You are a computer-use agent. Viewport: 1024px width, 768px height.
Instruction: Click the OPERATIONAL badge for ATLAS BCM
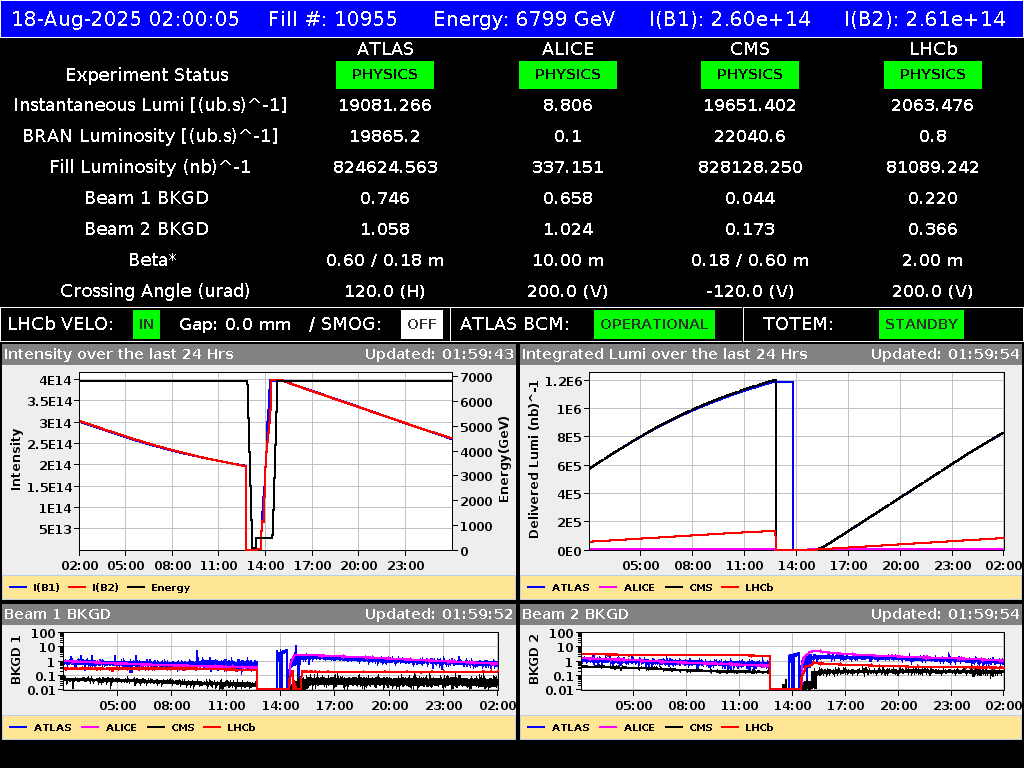(654, 324)
